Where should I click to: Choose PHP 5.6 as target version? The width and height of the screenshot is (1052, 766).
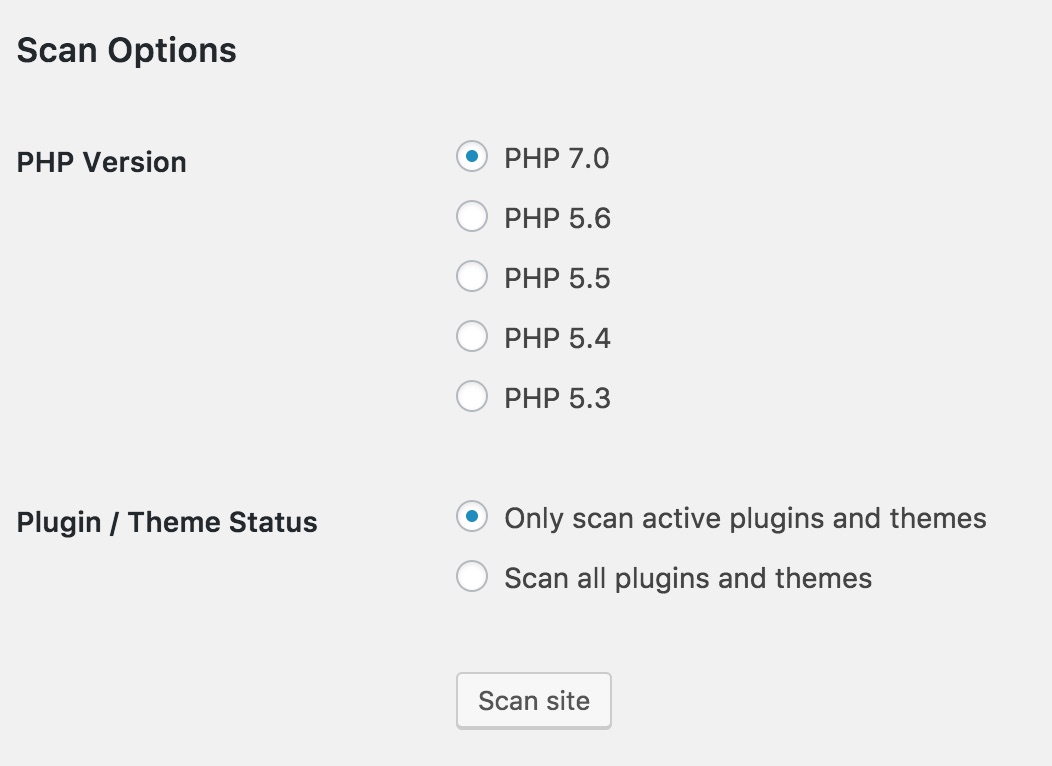click(x=471, y=217)
